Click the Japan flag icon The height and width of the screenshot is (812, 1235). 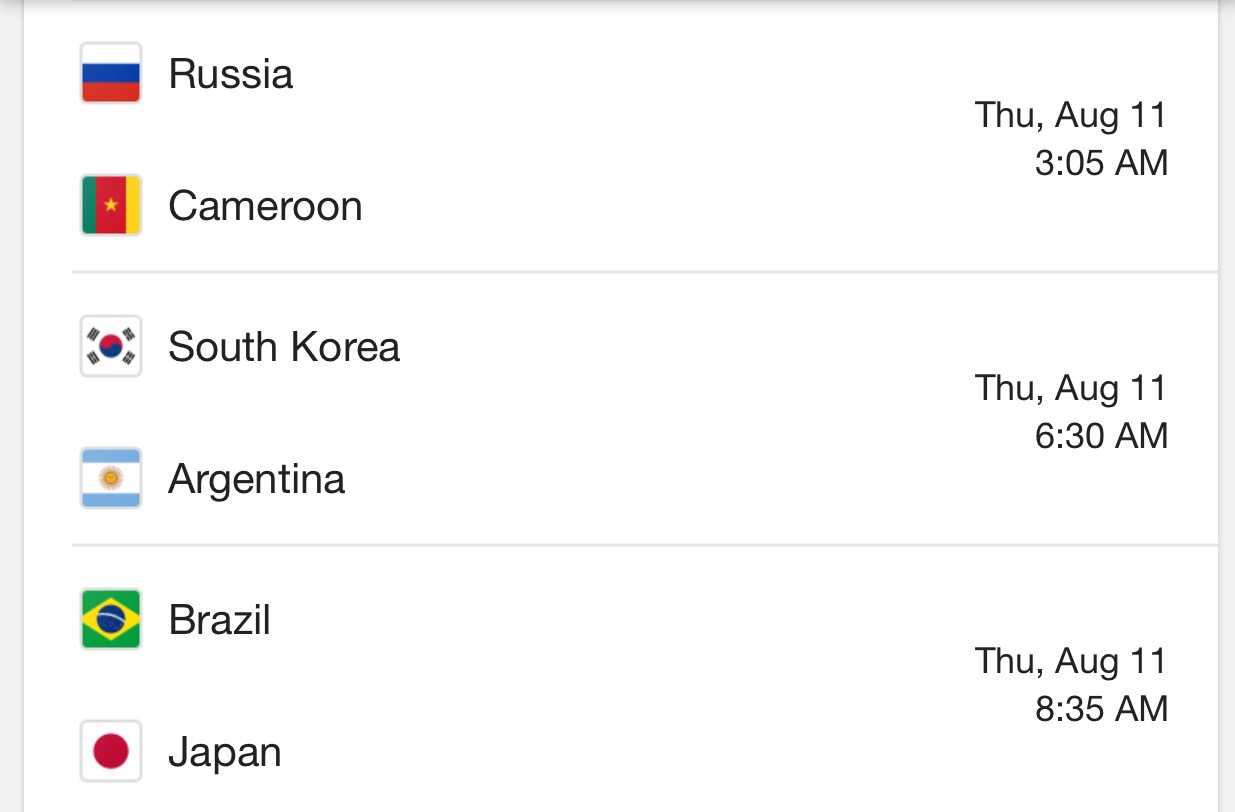coord(111,752)
